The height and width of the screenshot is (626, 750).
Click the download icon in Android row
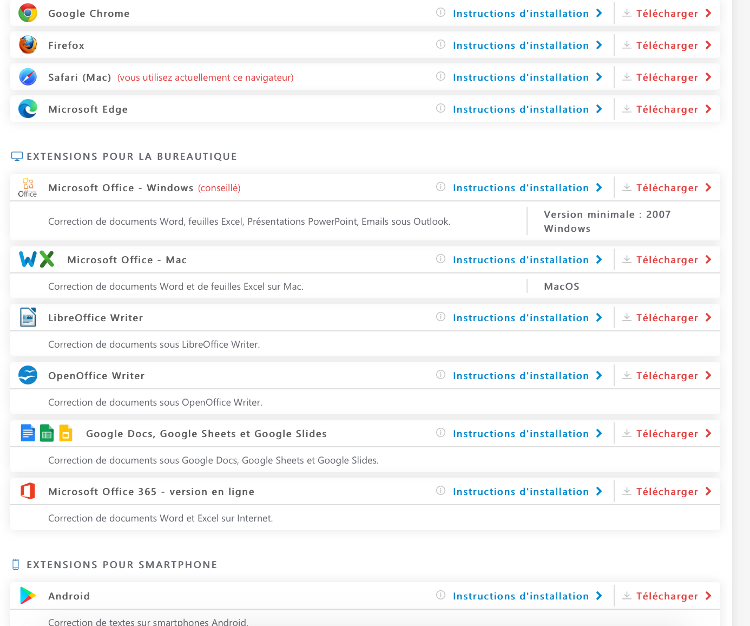pyautogui.click(x=627, y=595)
